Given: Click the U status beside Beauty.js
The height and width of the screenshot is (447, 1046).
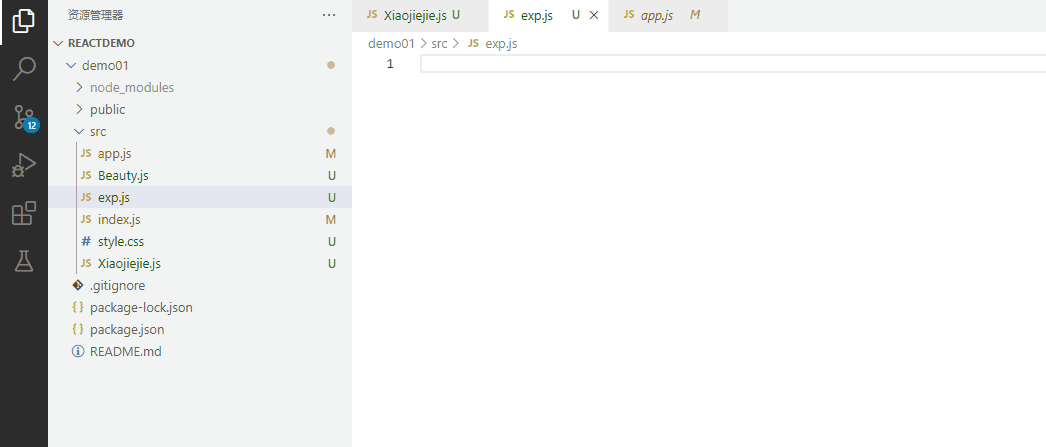Looking at the screenshot, I should tap(332, 175).
